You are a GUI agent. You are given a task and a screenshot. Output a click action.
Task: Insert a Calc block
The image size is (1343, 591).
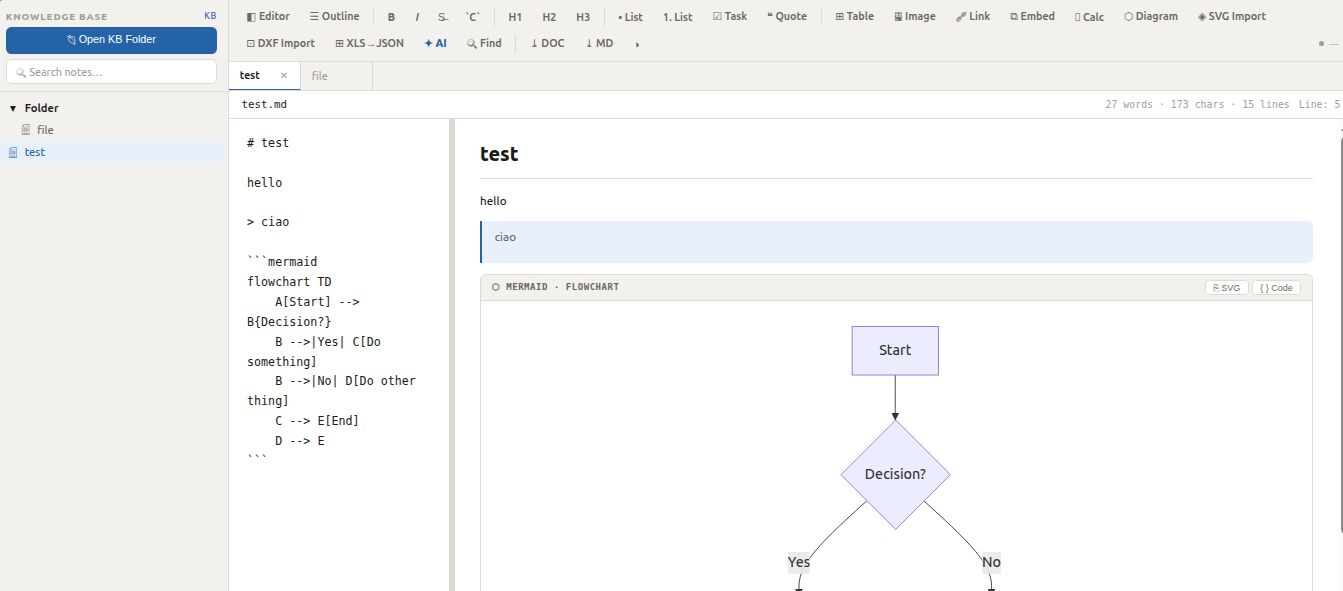[x=1089, y=16]
